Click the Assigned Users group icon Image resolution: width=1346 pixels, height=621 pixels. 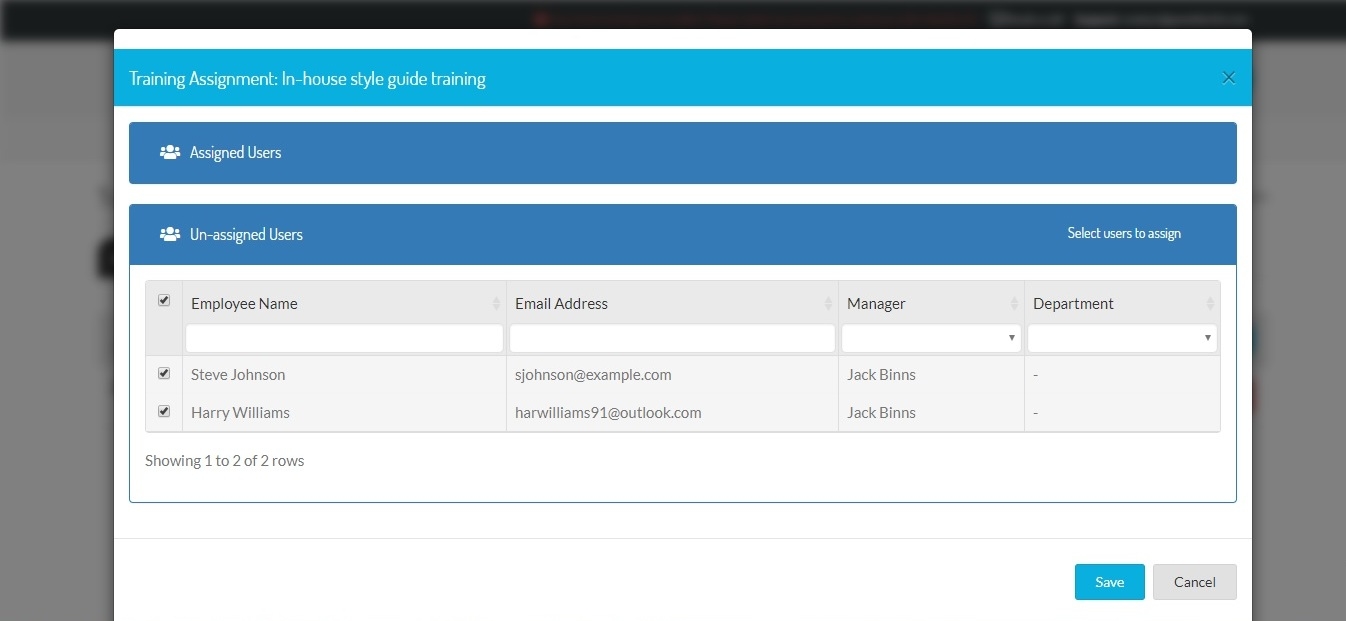click(x=170, y=153)
